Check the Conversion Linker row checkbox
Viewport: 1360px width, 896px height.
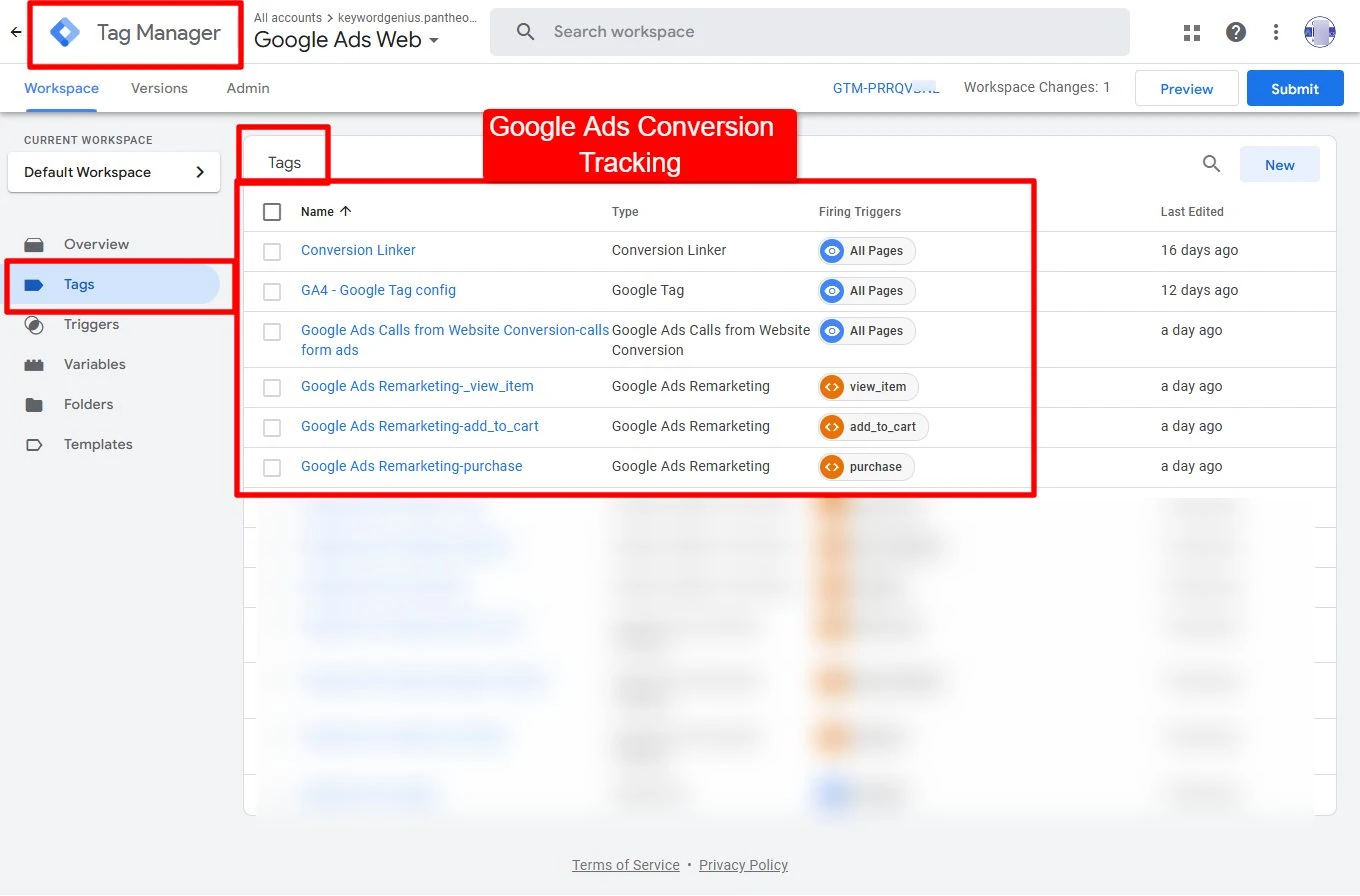click(x=272, y=252)
